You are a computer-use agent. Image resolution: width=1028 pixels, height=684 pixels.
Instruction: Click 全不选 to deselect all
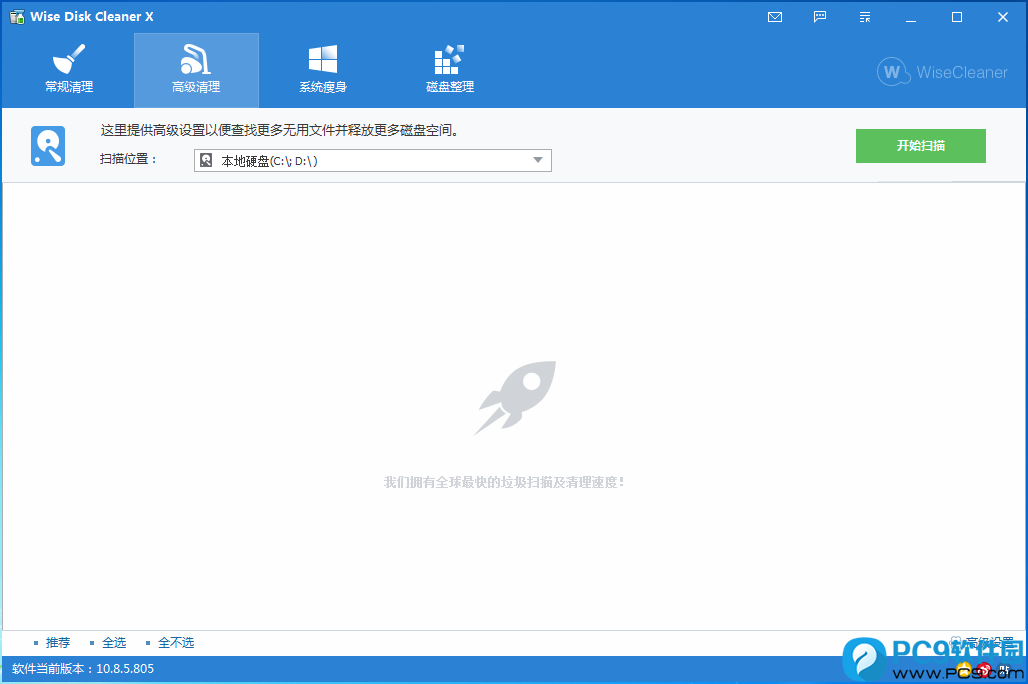[175, 643]
